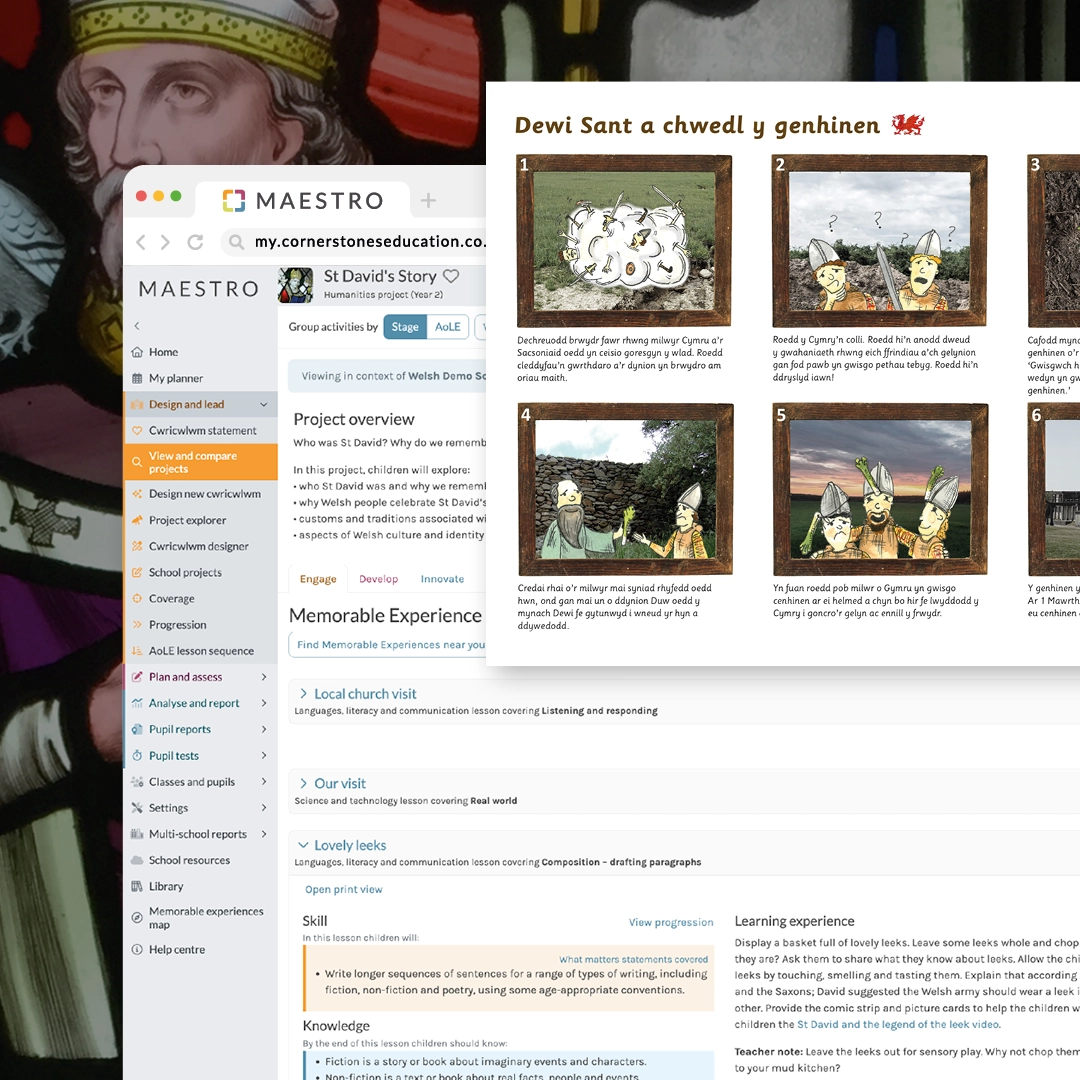Open My planner calendar icon
The image size is (1080, 1080).
tap(137, 378)
